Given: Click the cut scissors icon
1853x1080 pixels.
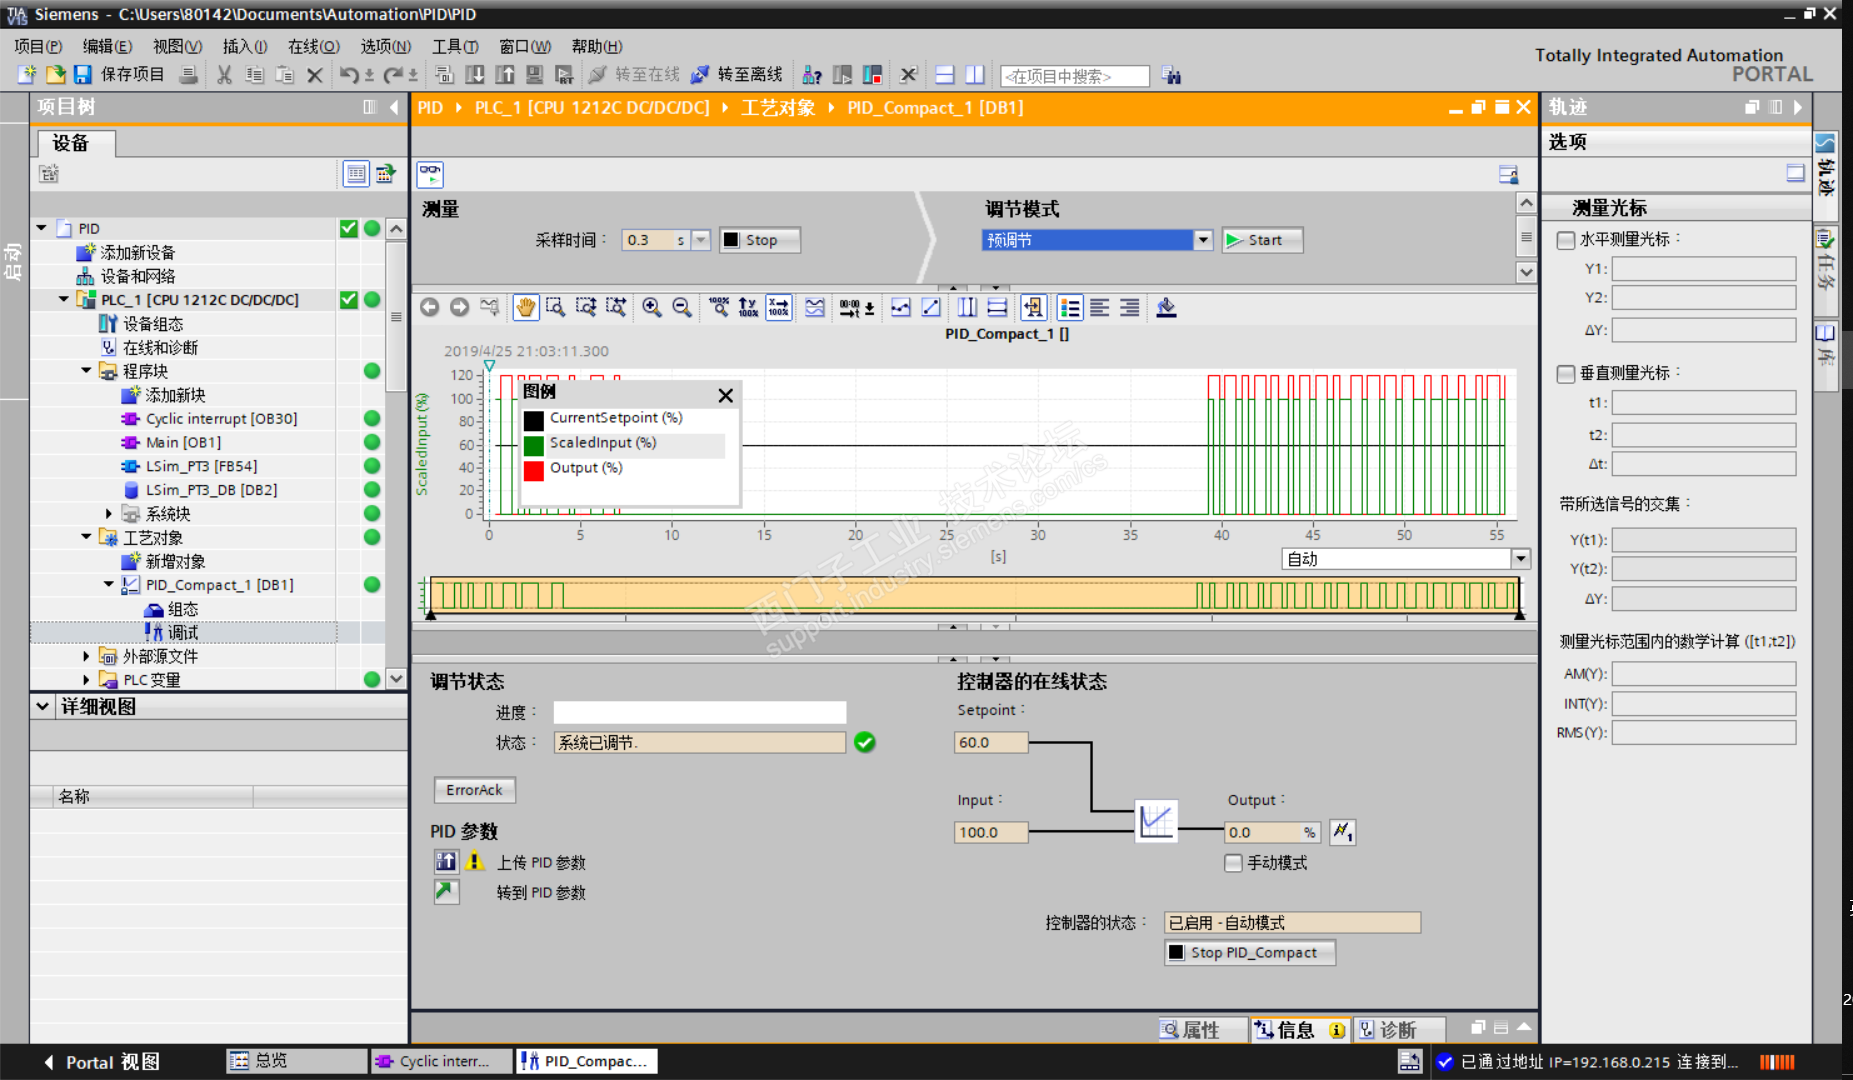Looking at the screenshot, I should point(224,75).
